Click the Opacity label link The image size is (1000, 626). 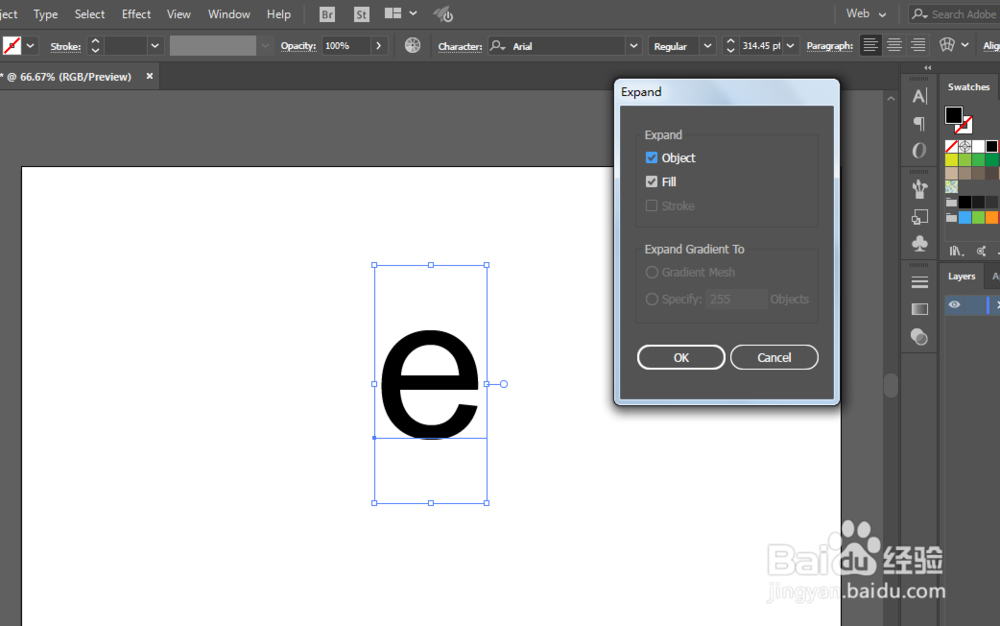pos(298,46)
